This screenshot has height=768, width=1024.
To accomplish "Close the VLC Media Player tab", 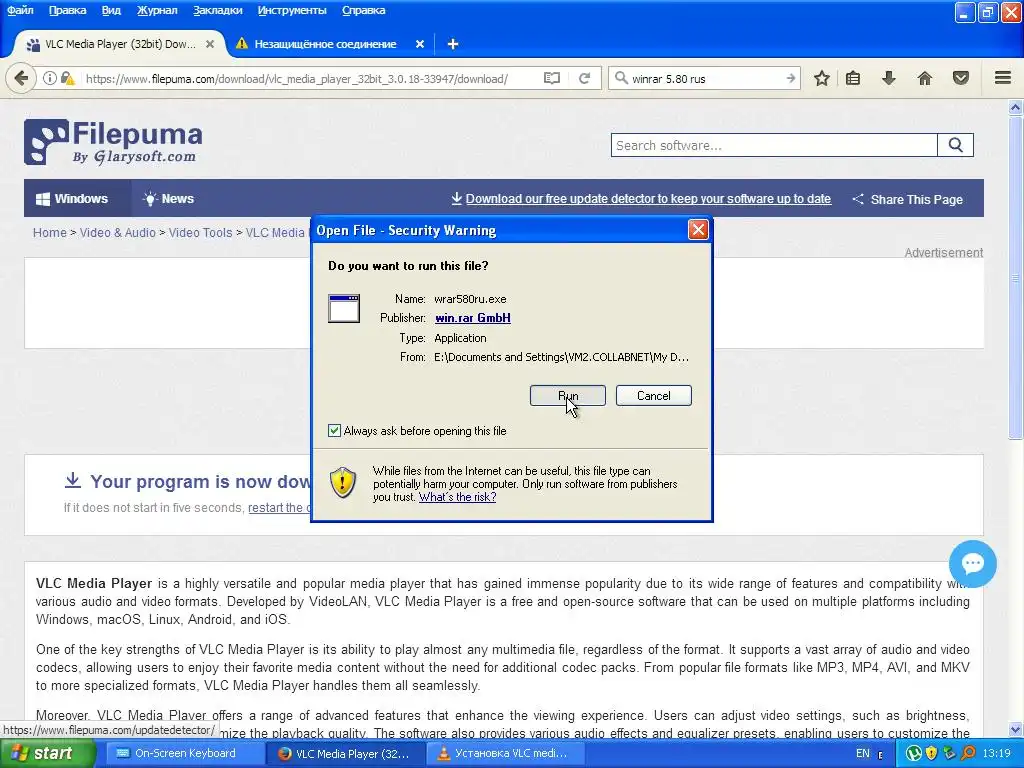I will tap(210, 44).
